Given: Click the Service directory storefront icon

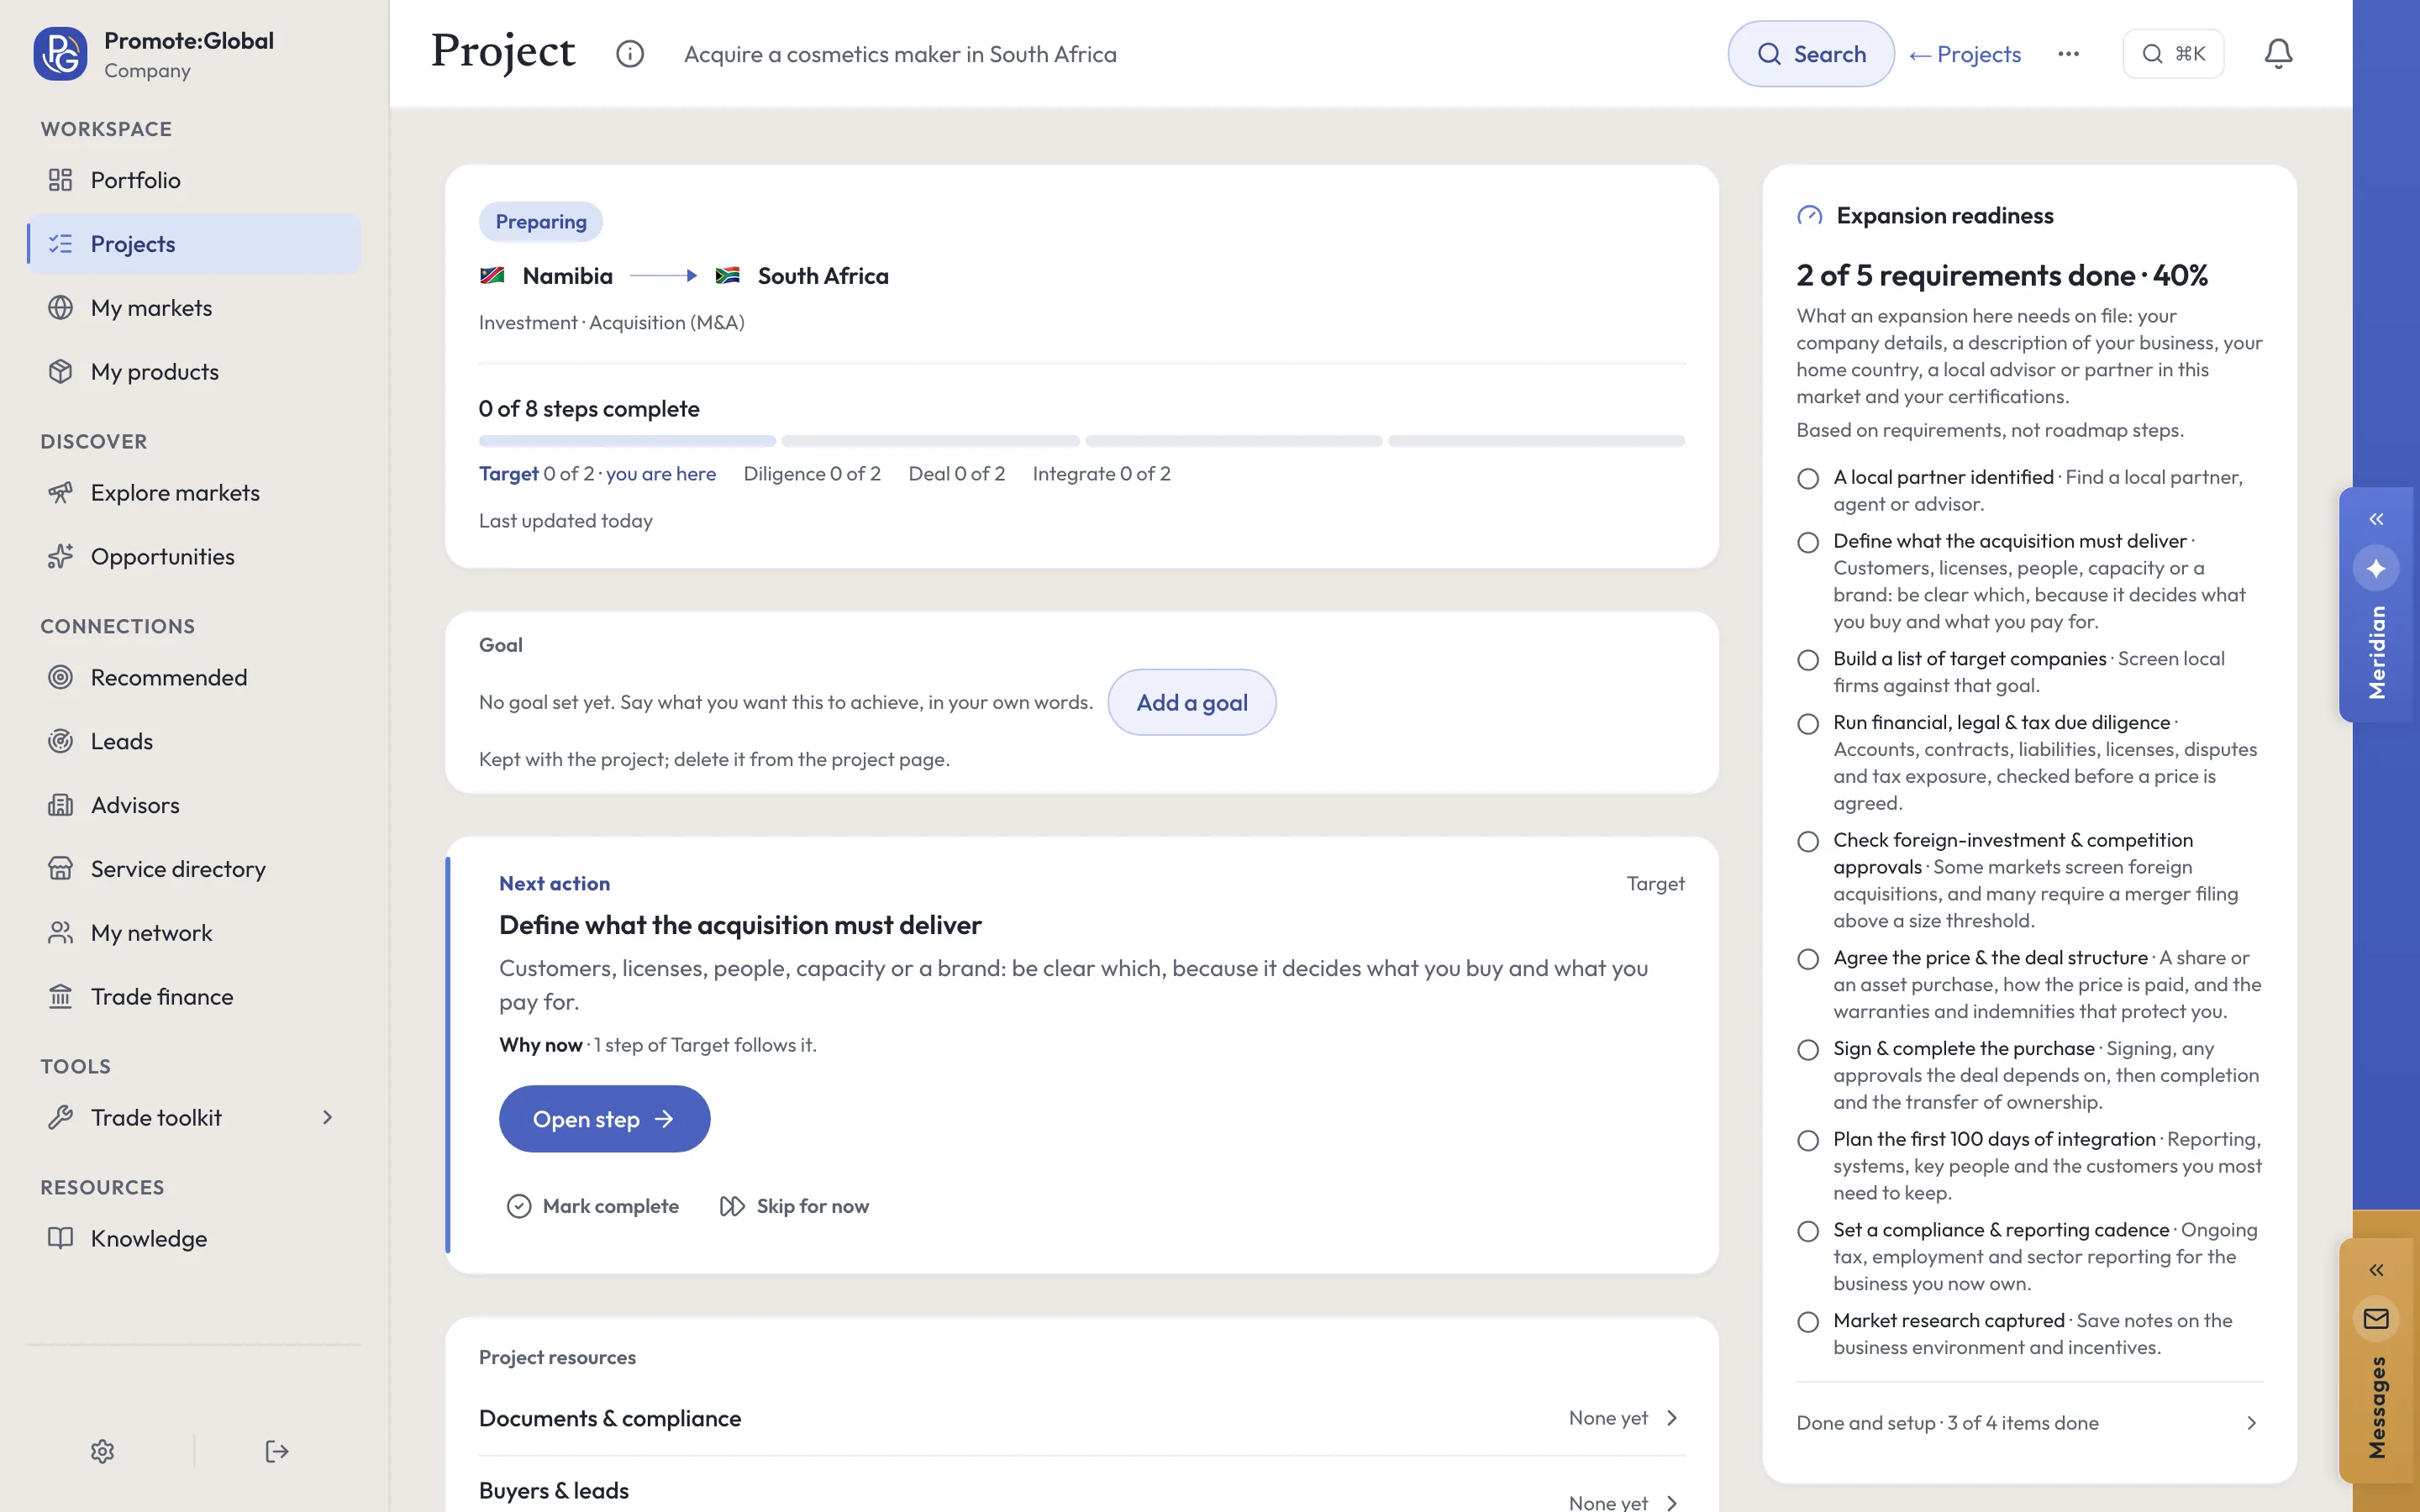Looking at the screenshot, I should (61, 869).
